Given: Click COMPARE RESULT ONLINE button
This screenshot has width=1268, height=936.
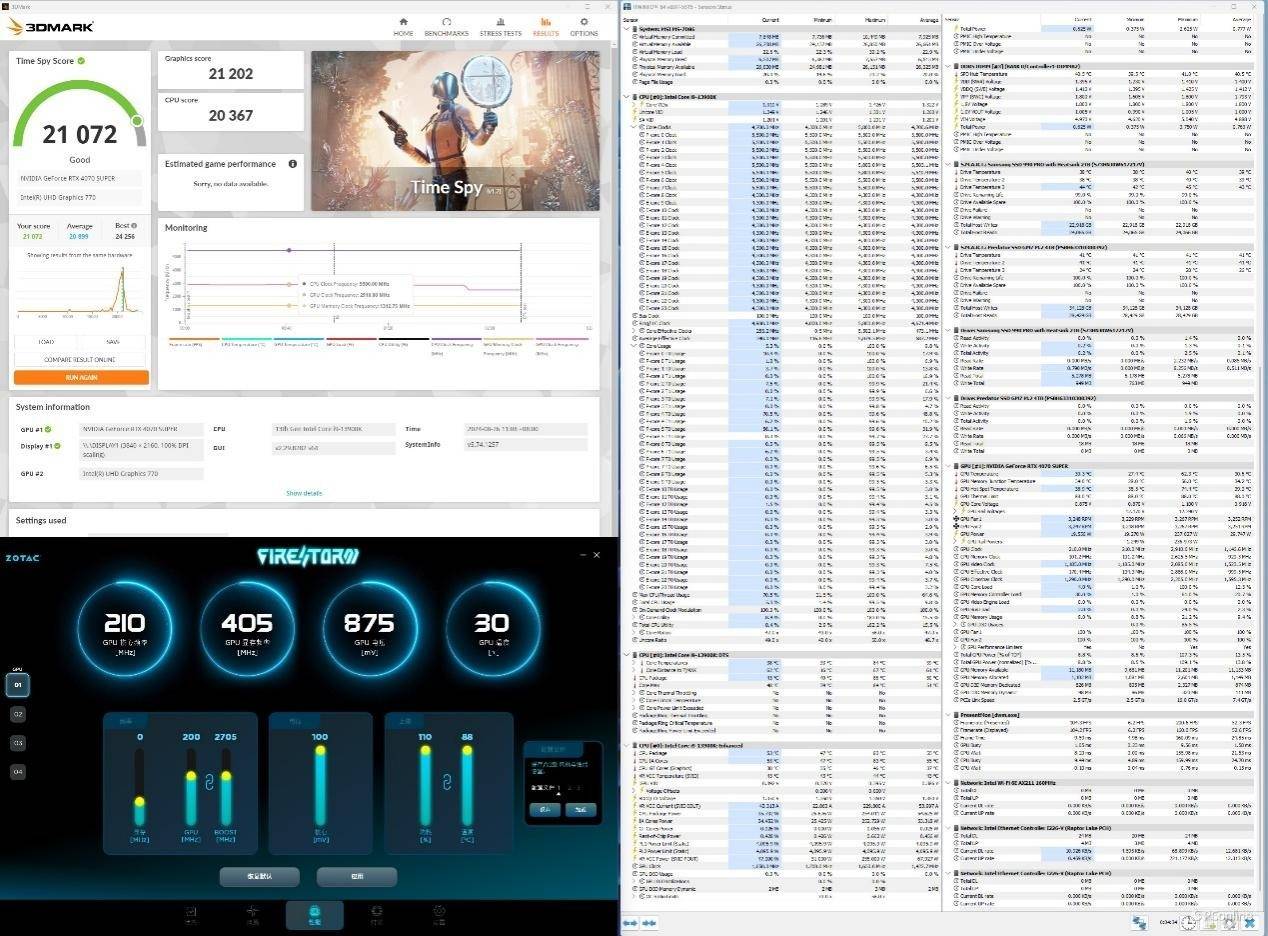Looking at the screenshot, I should (x=81, y=359).
